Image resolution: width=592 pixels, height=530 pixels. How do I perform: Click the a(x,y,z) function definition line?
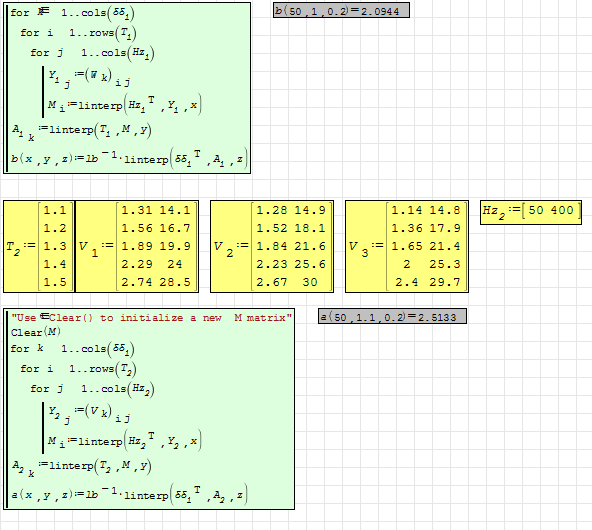(x=129, y=495)
